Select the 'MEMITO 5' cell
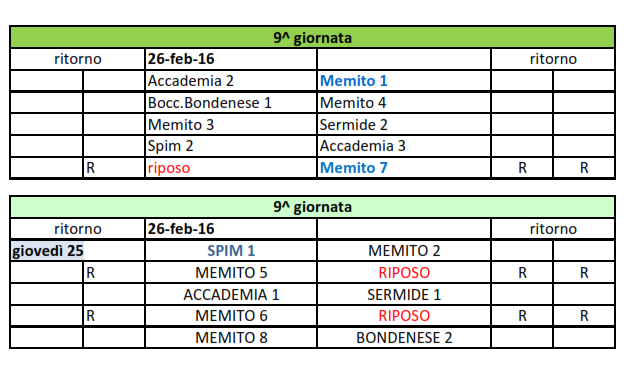The image size is (642, 371). (x=231, y=273)
